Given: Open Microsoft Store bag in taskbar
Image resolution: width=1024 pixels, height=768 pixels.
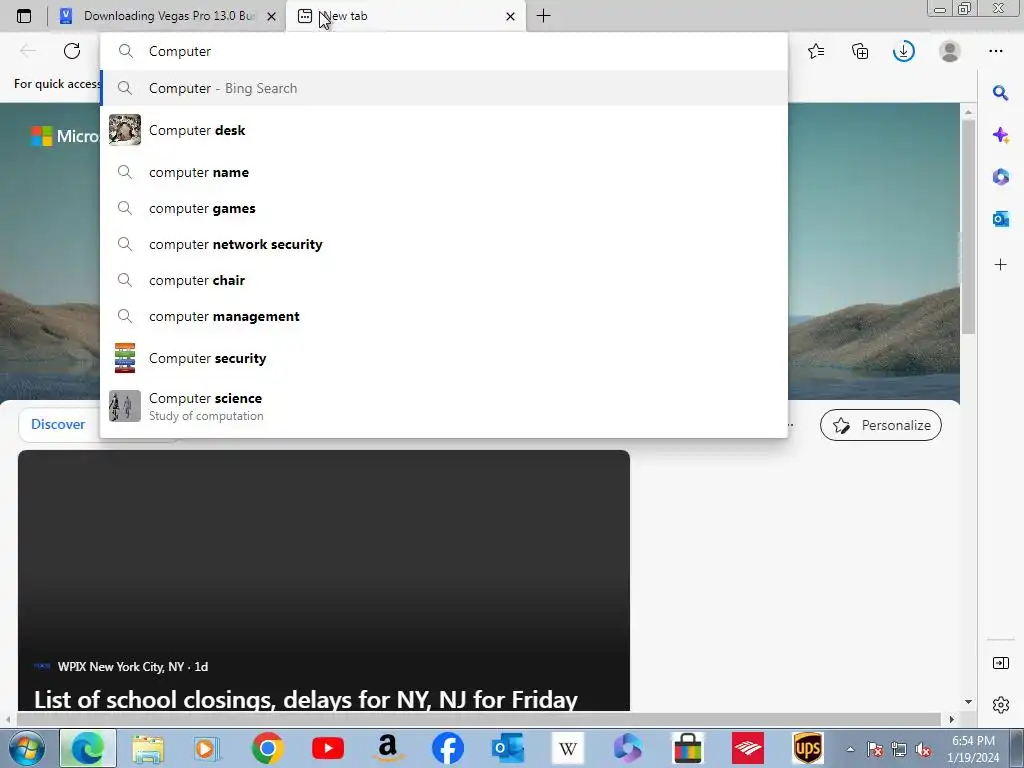Looking at the screenshot, I should click(688, 748).
